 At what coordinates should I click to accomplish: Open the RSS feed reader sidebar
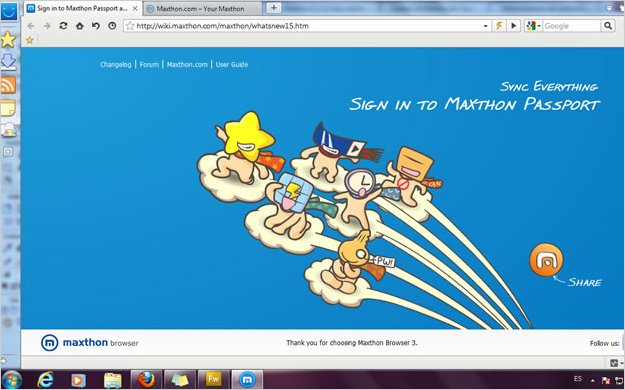click(8, 85)
